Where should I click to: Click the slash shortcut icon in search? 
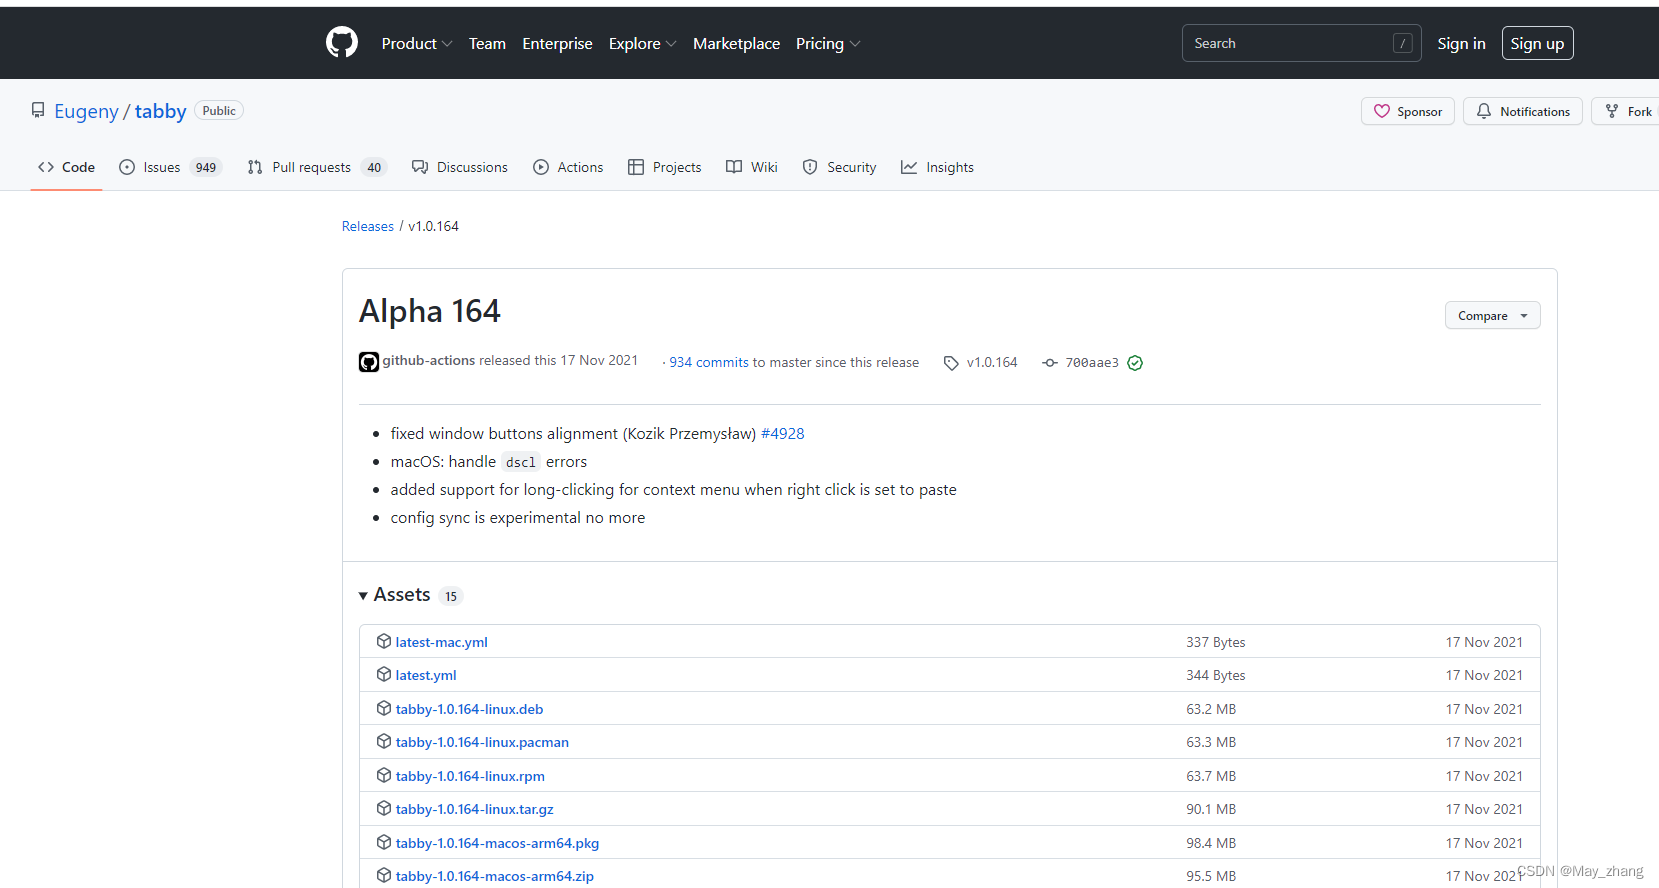click(1403, 43)
